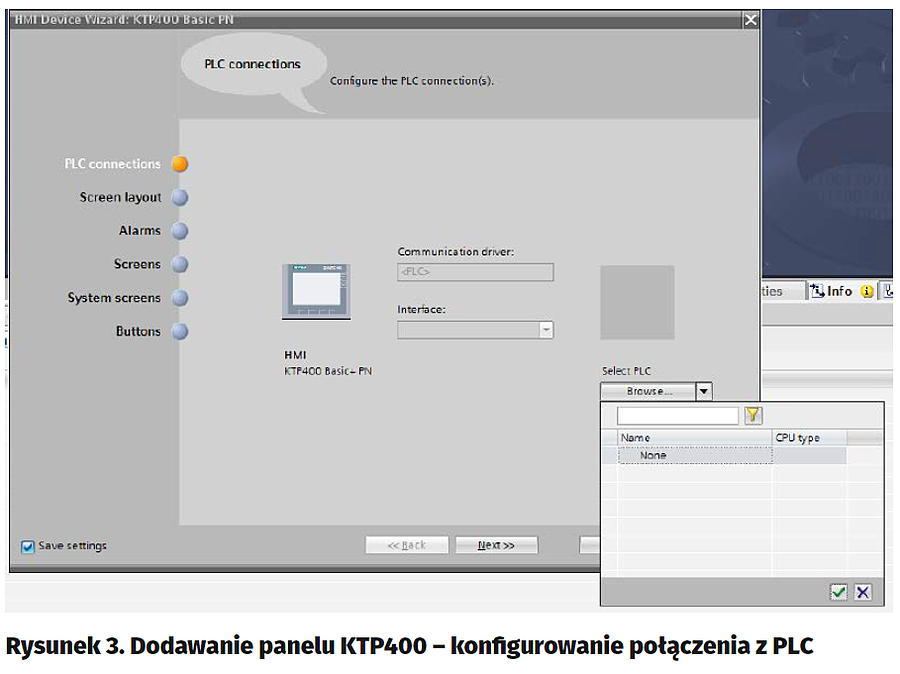Screen dimensions: 900x674
Task: Cancel PLC selection with blue X icon
Action: coord(862,592)
